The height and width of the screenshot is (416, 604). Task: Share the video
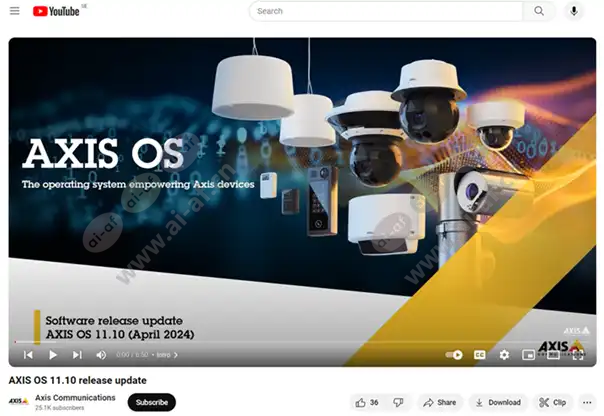[440, 403]
